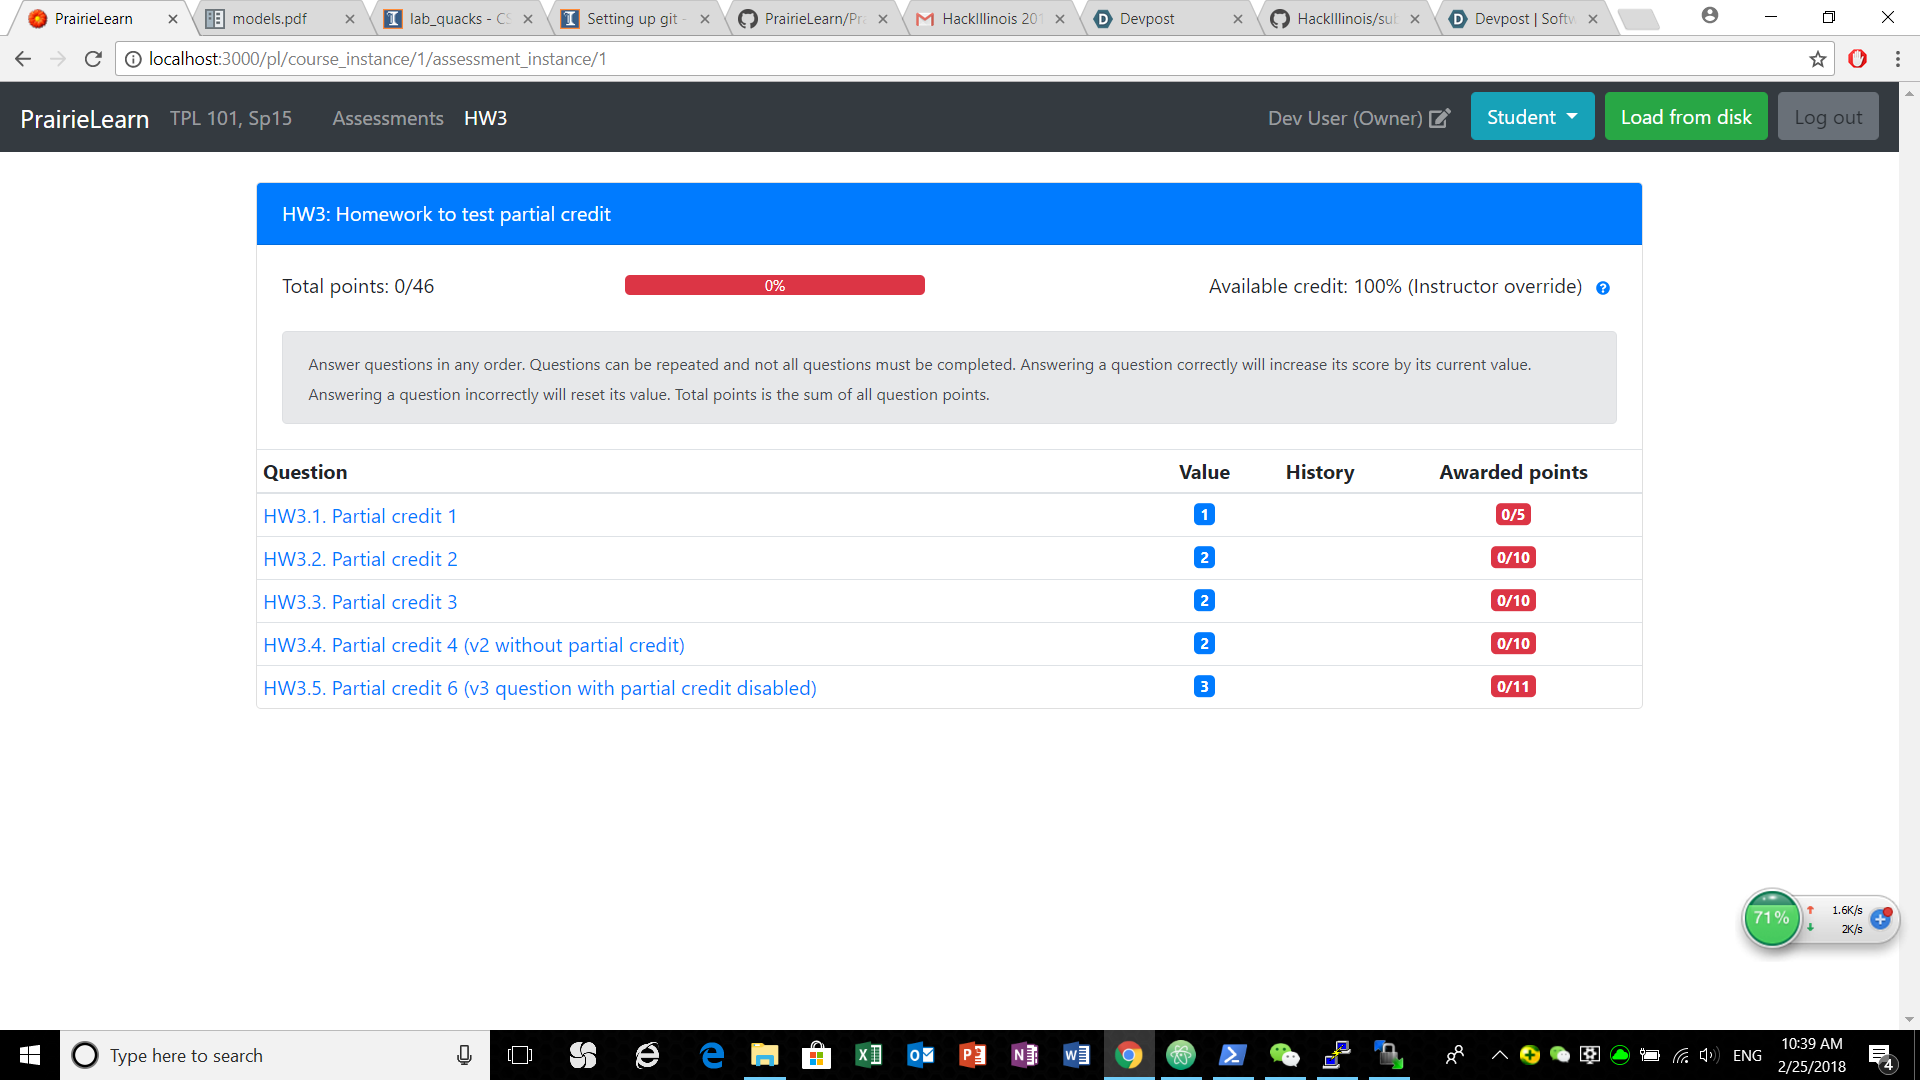Open the Chrome three-dot menu
The height and width of the screenshot is (1080, 1920).
pyautogui.click(x=1897, y=59)
